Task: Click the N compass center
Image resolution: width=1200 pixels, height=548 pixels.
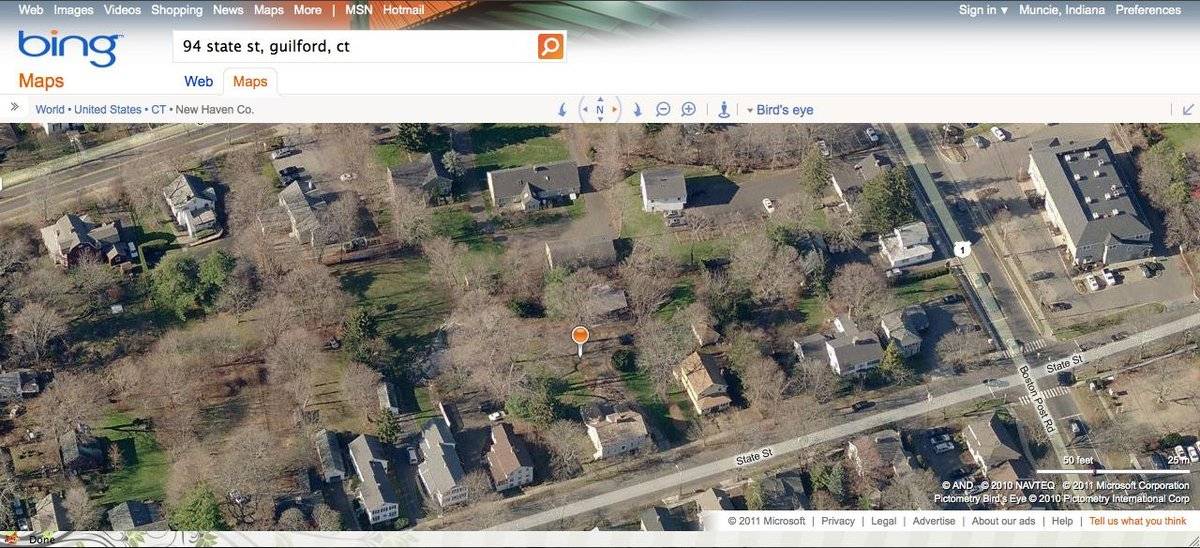Action: point(600,110)
